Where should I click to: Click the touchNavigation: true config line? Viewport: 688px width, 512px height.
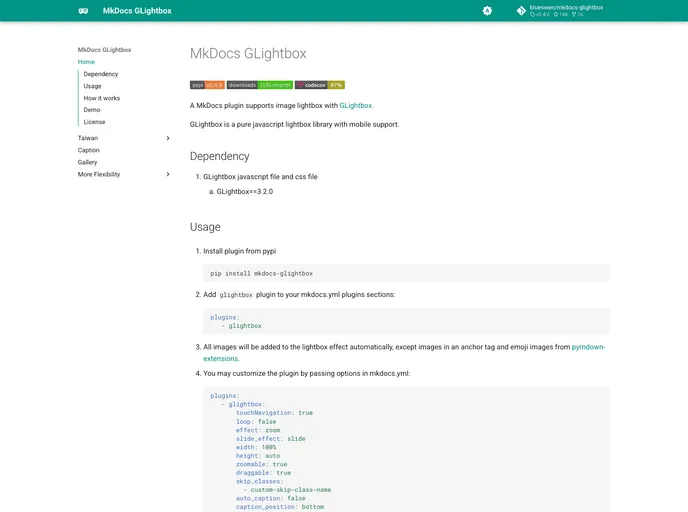pos(274,413)
